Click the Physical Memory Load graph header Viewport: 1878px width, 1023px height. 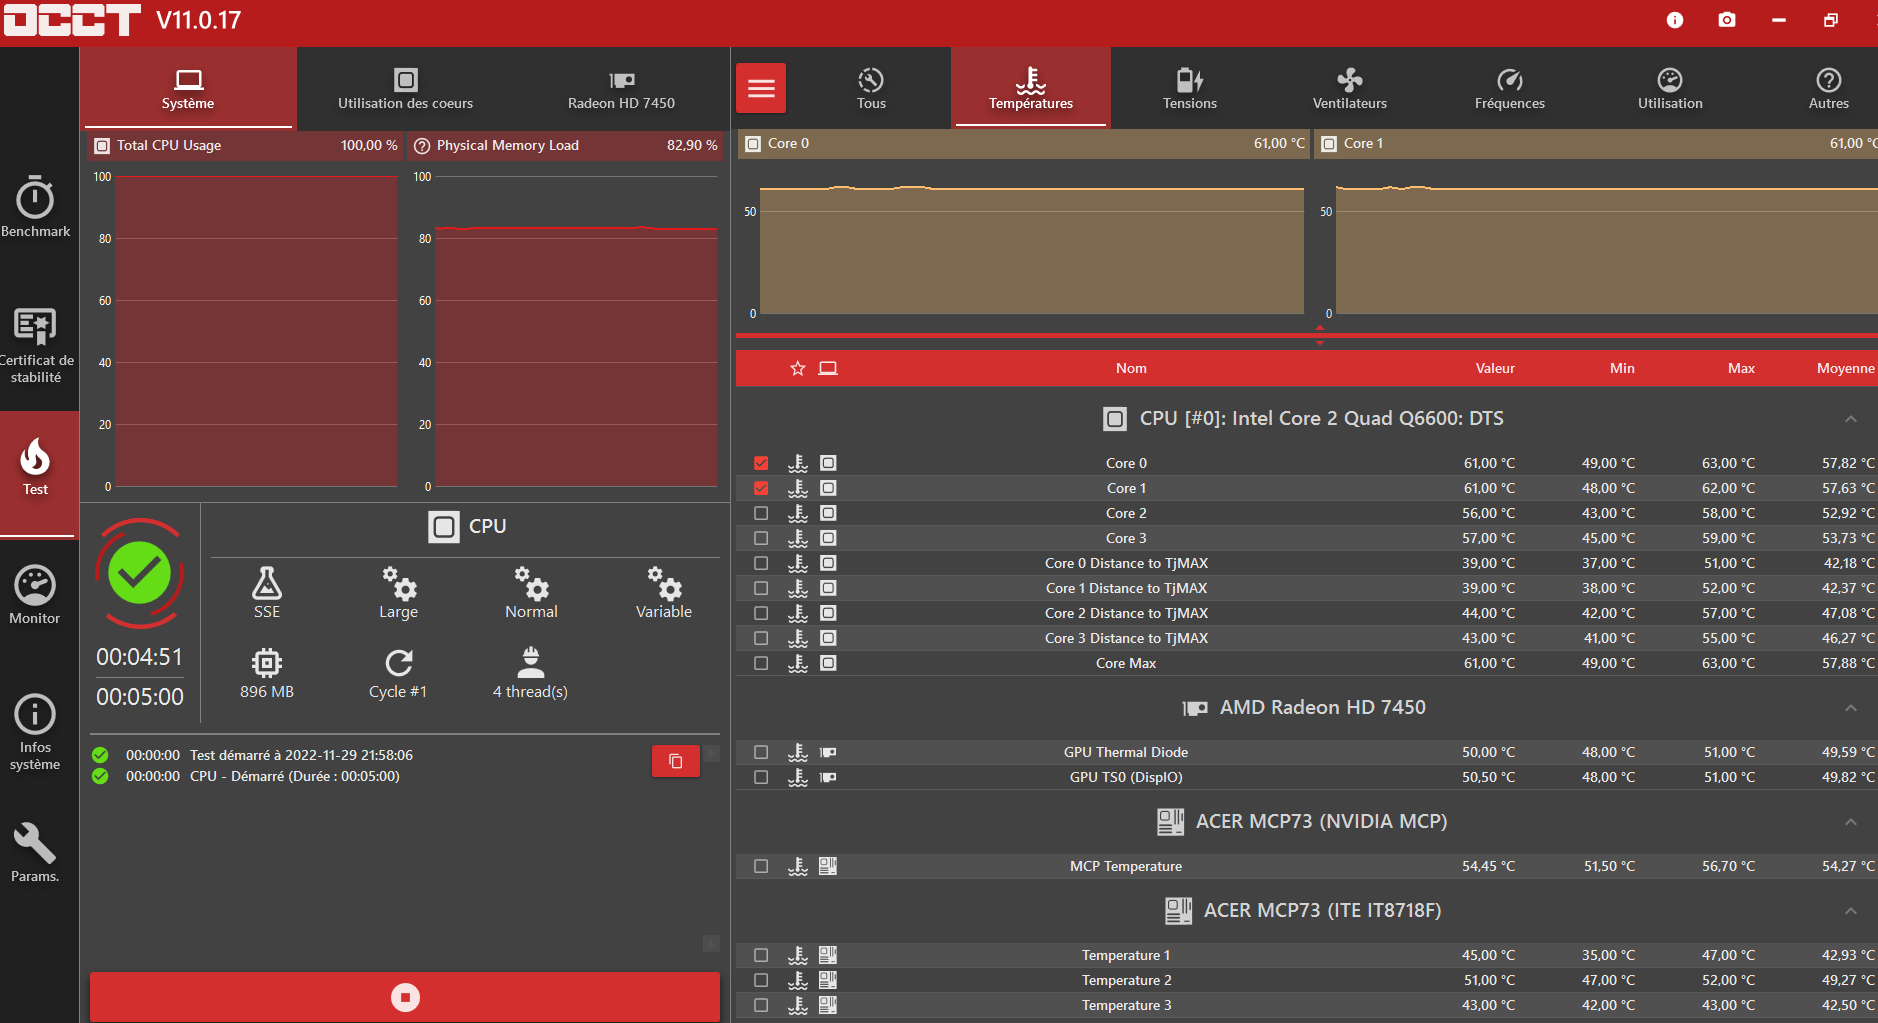click(x=566, y=145)
